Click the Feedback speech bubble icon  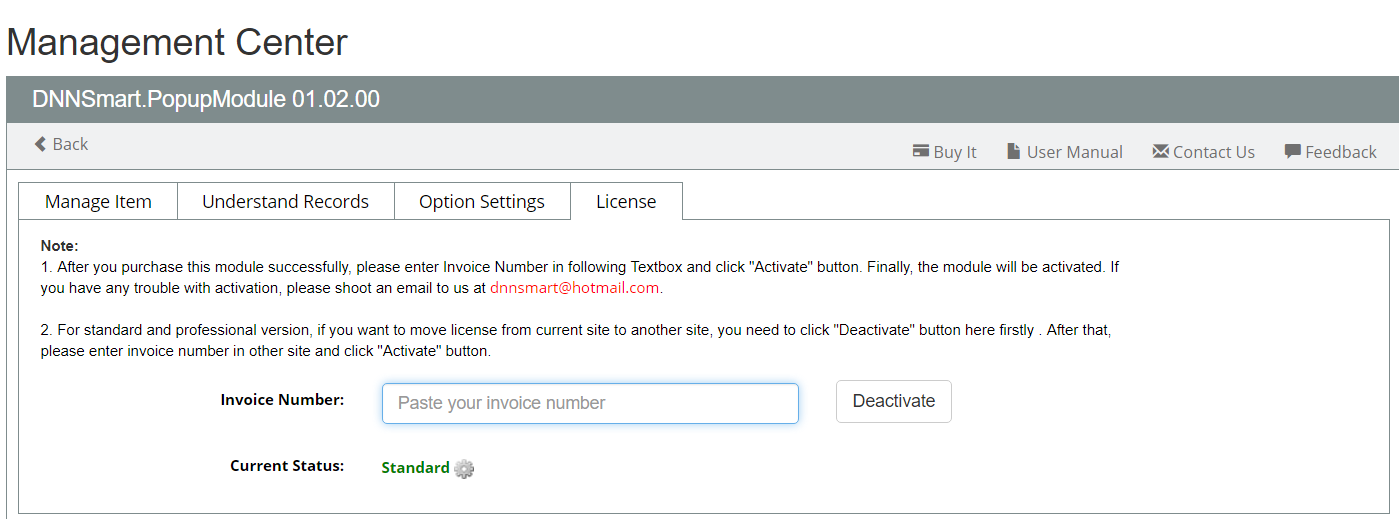1293,152
